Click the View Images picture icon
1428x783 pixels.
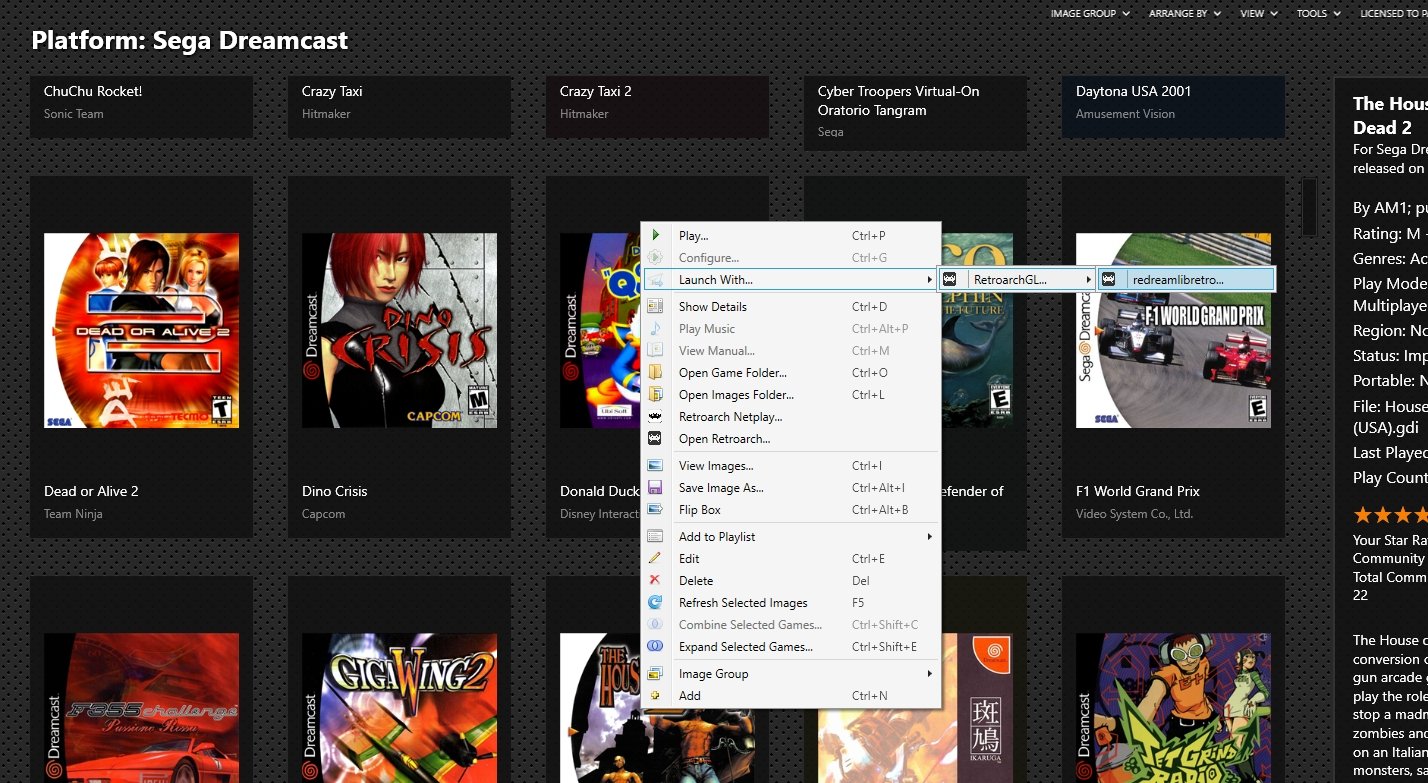tap(655, 465)
